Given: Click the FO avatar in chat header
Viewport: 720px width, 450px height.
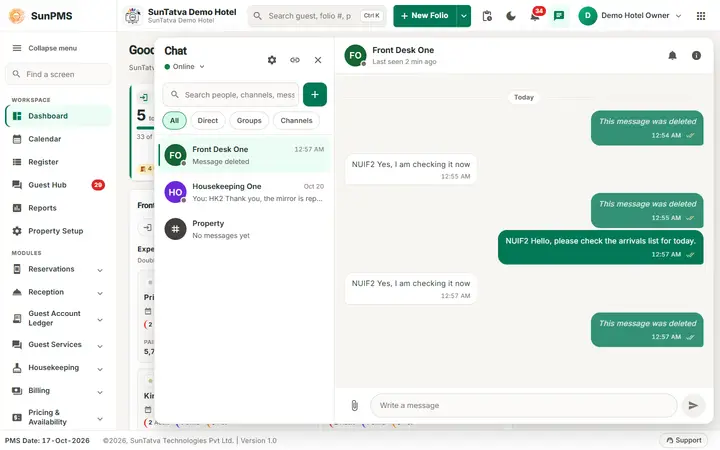Looking at the screenshot, I should pyautogui.click(x=355, y=56).
